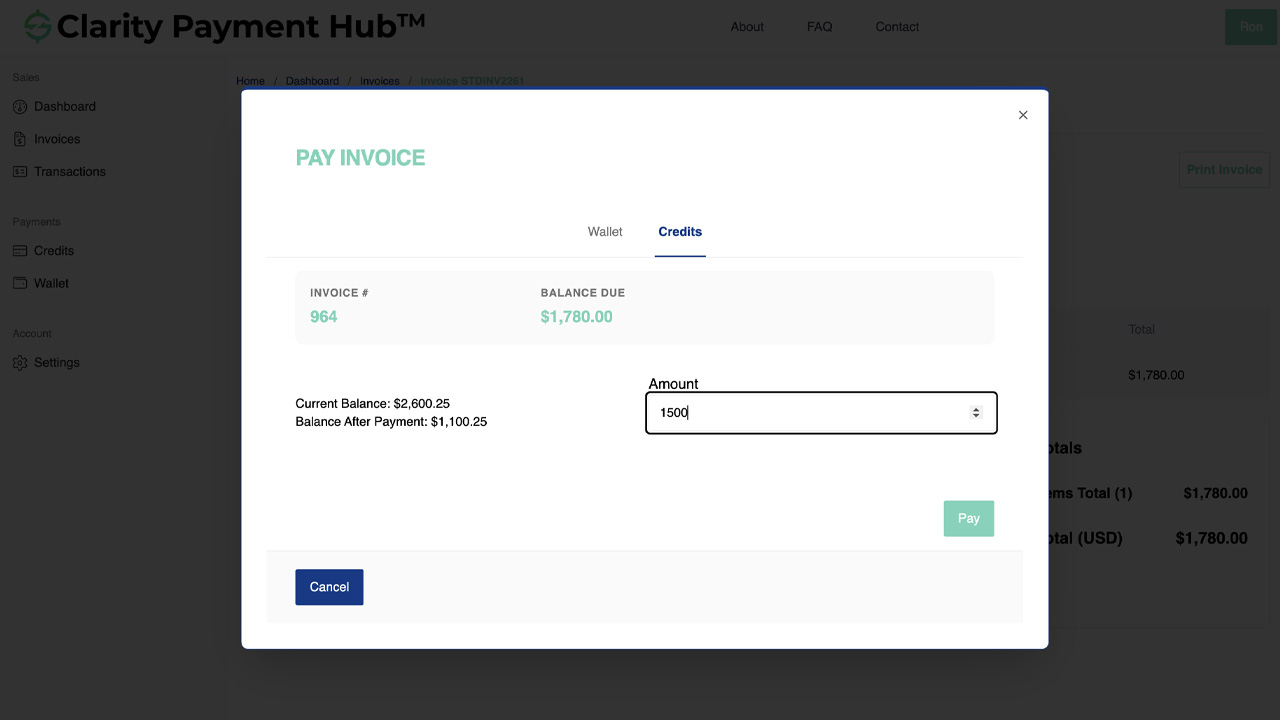
Task: Open the About page from the top nav
Action: [747, 27]
